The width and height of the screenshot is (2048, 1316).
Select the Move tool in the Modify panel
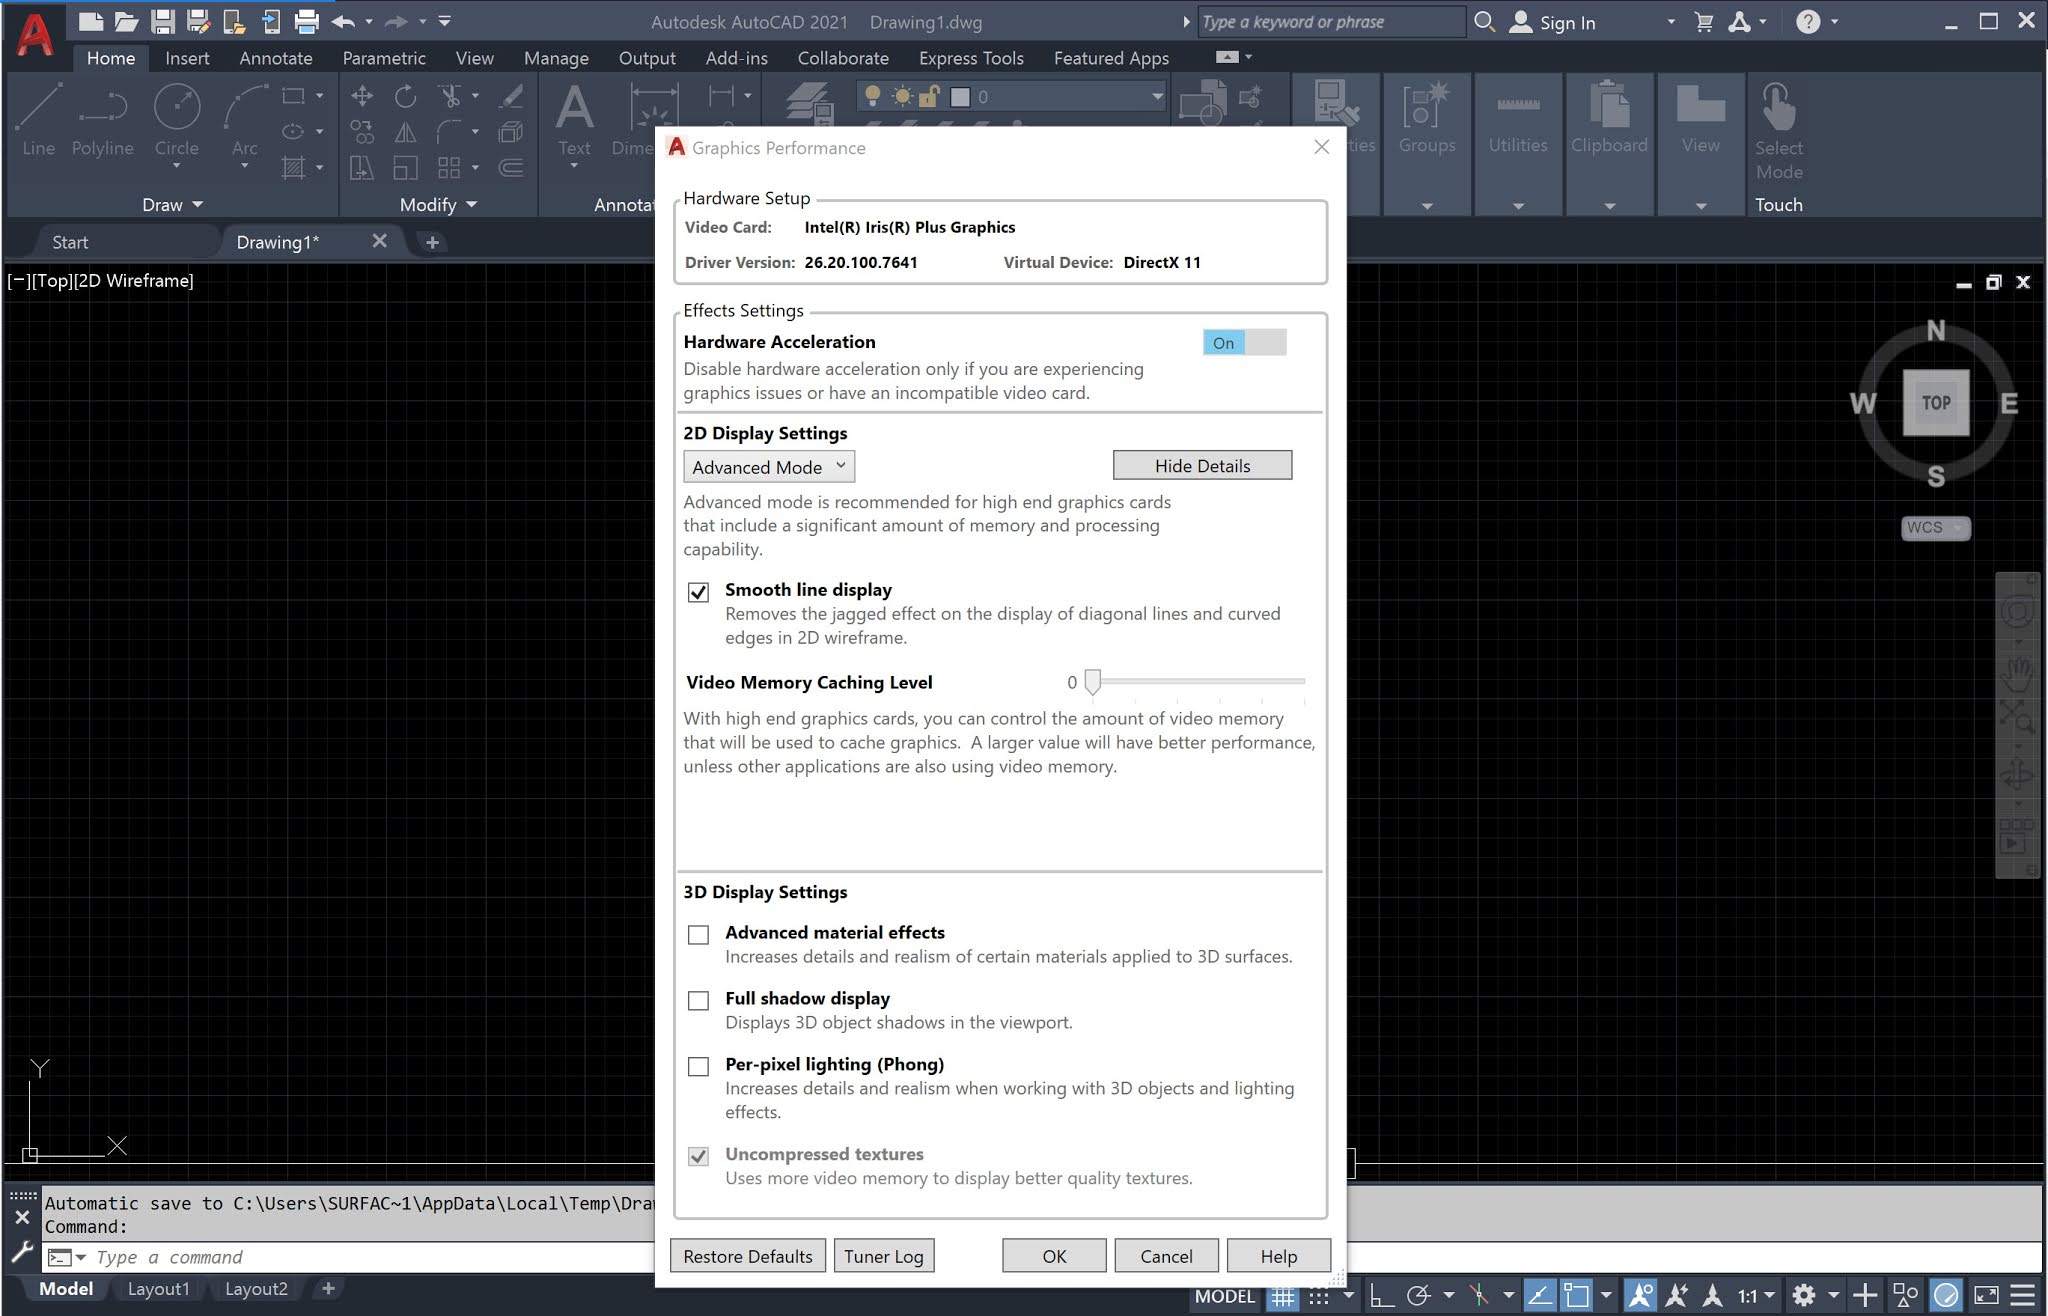[x=362, y=96]
